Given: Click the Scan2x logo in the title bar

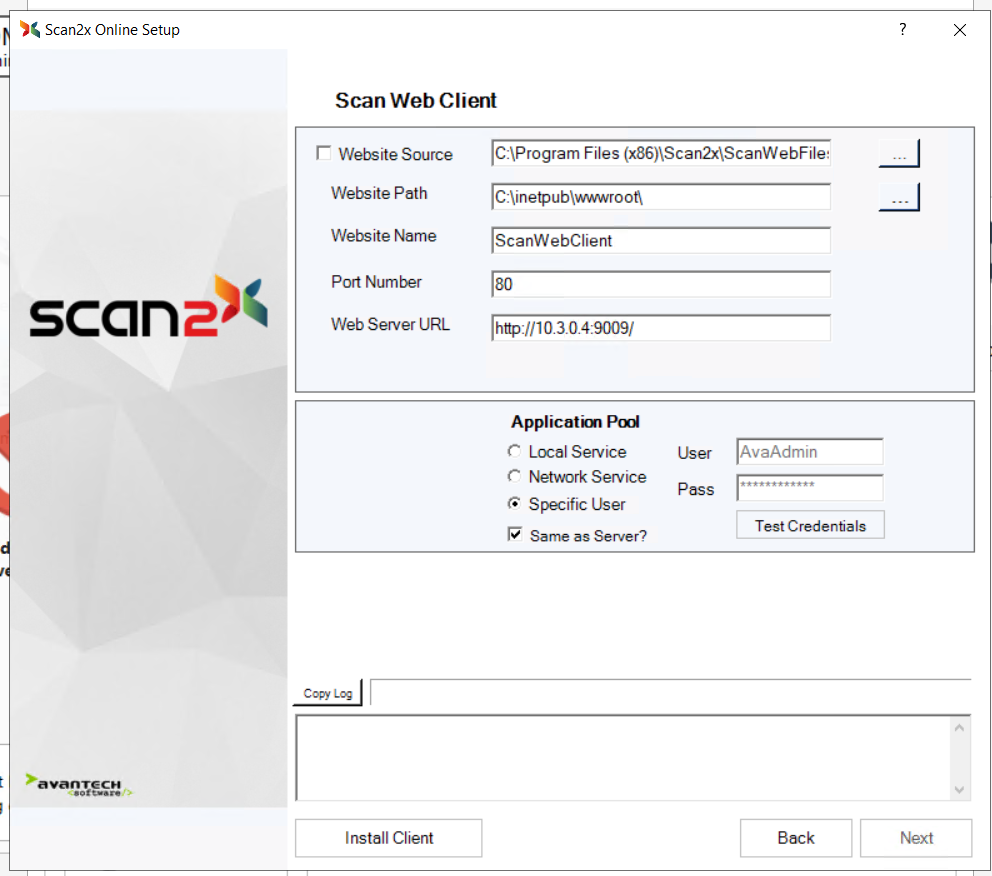Looking at the screenshot, I should [x=30, y=30].
